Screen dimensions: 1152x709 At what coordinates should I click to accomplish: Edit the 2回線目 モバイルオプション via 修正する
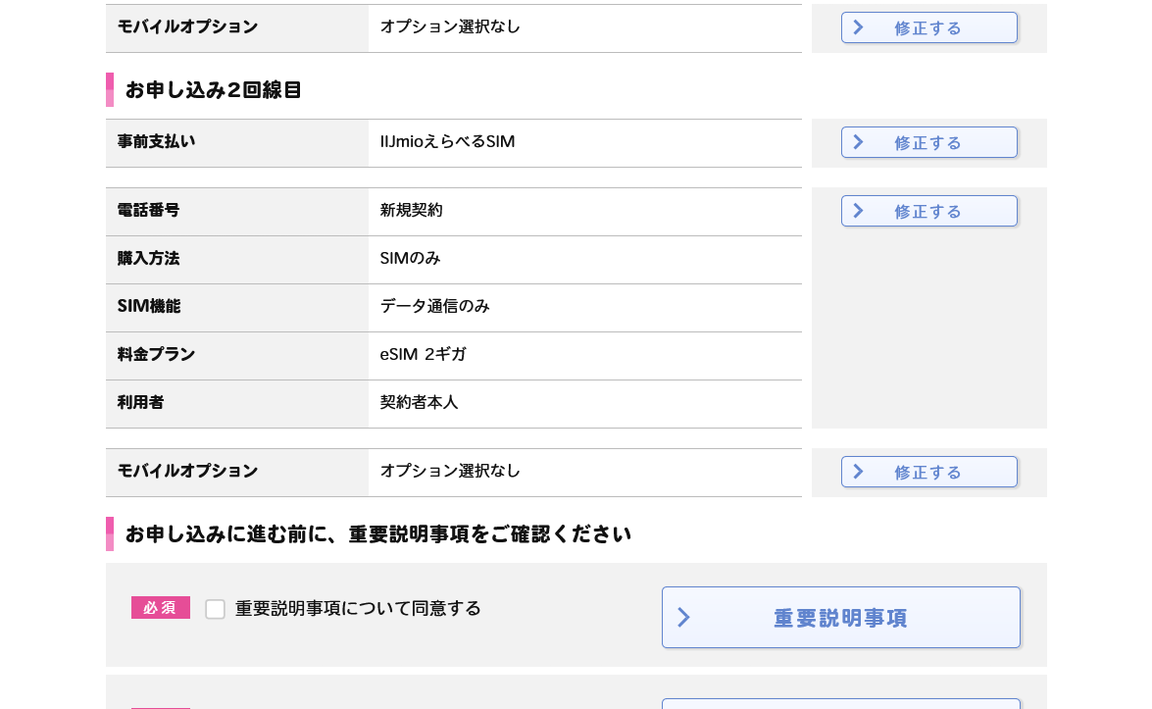[928, 472]
